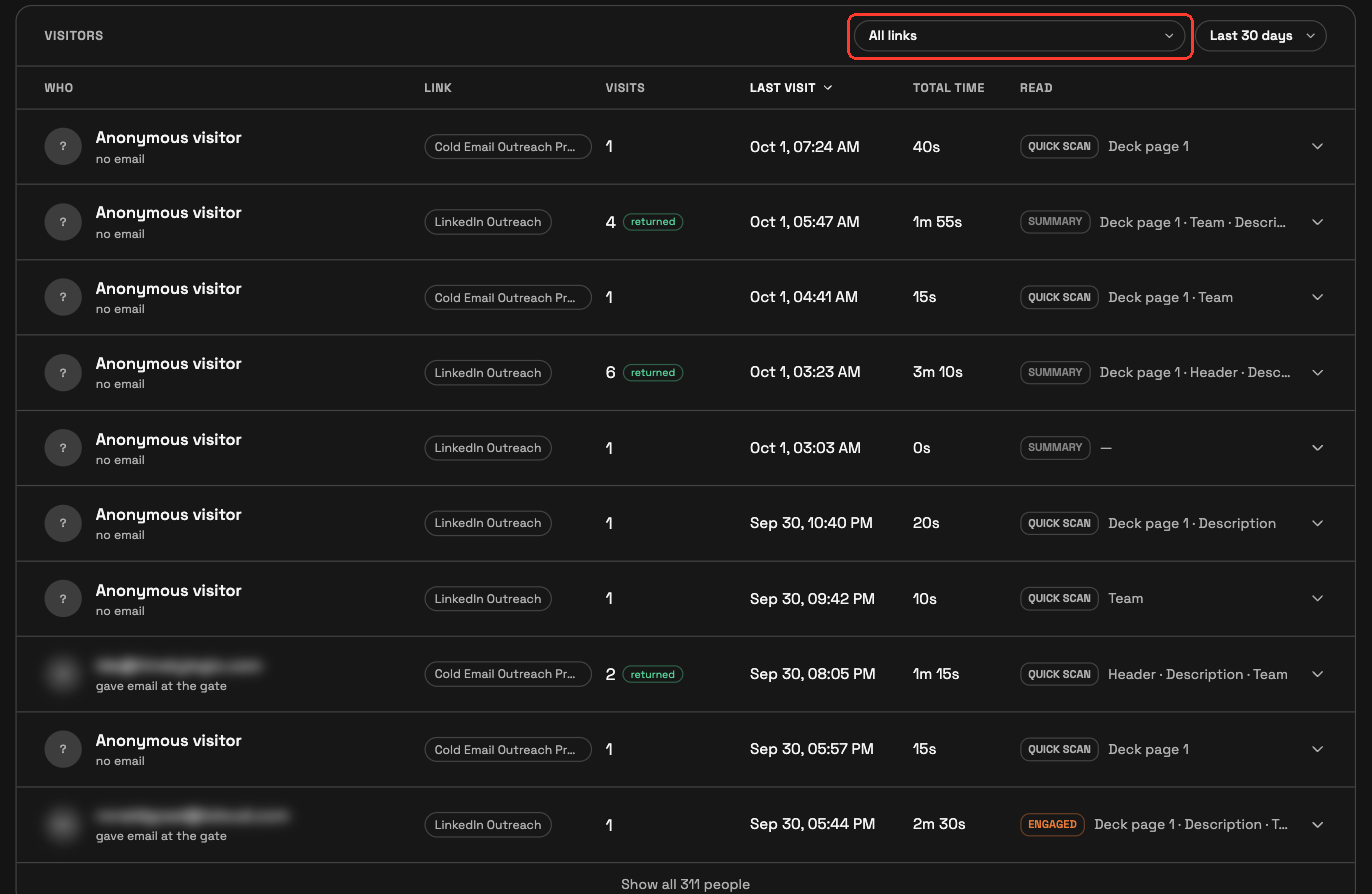The height and width of the screenshot is (894, 1372).
Task: Expand the visitor row from Oct 1, 03:03 AM
Action: [x=1317, y=448]
